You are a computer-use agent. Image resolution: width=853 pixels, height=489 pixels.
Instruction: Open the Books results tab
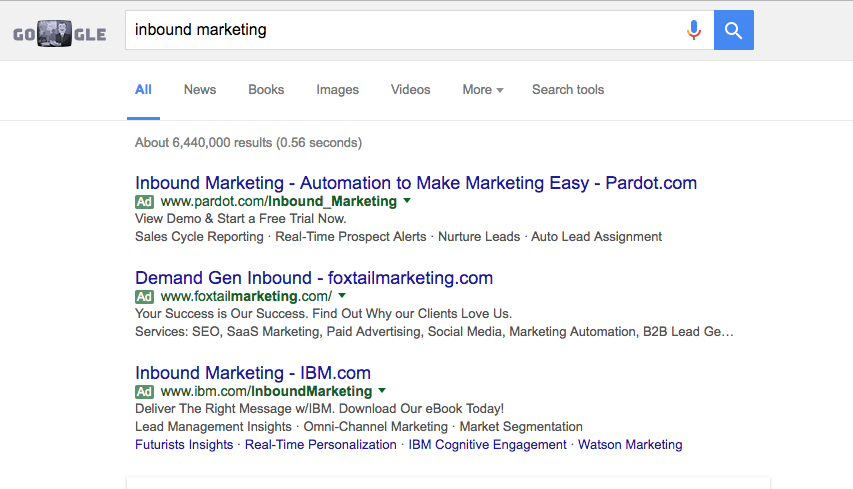266,90
